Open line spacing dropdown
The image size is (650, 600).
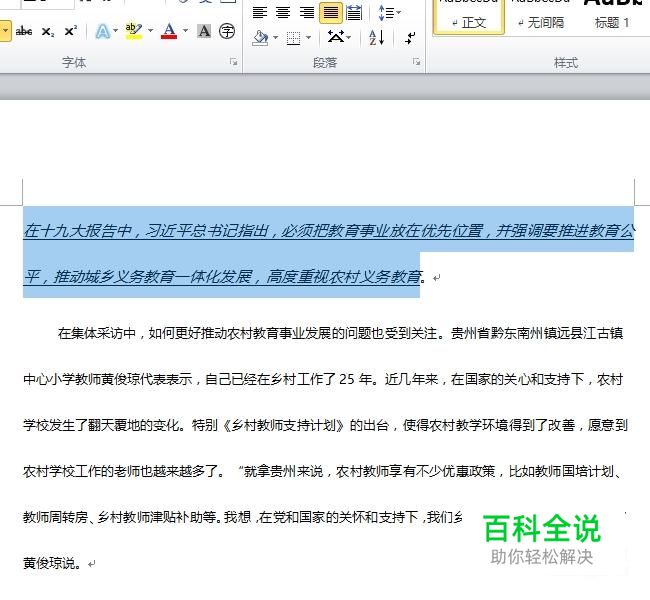click(x=389, y=12)
